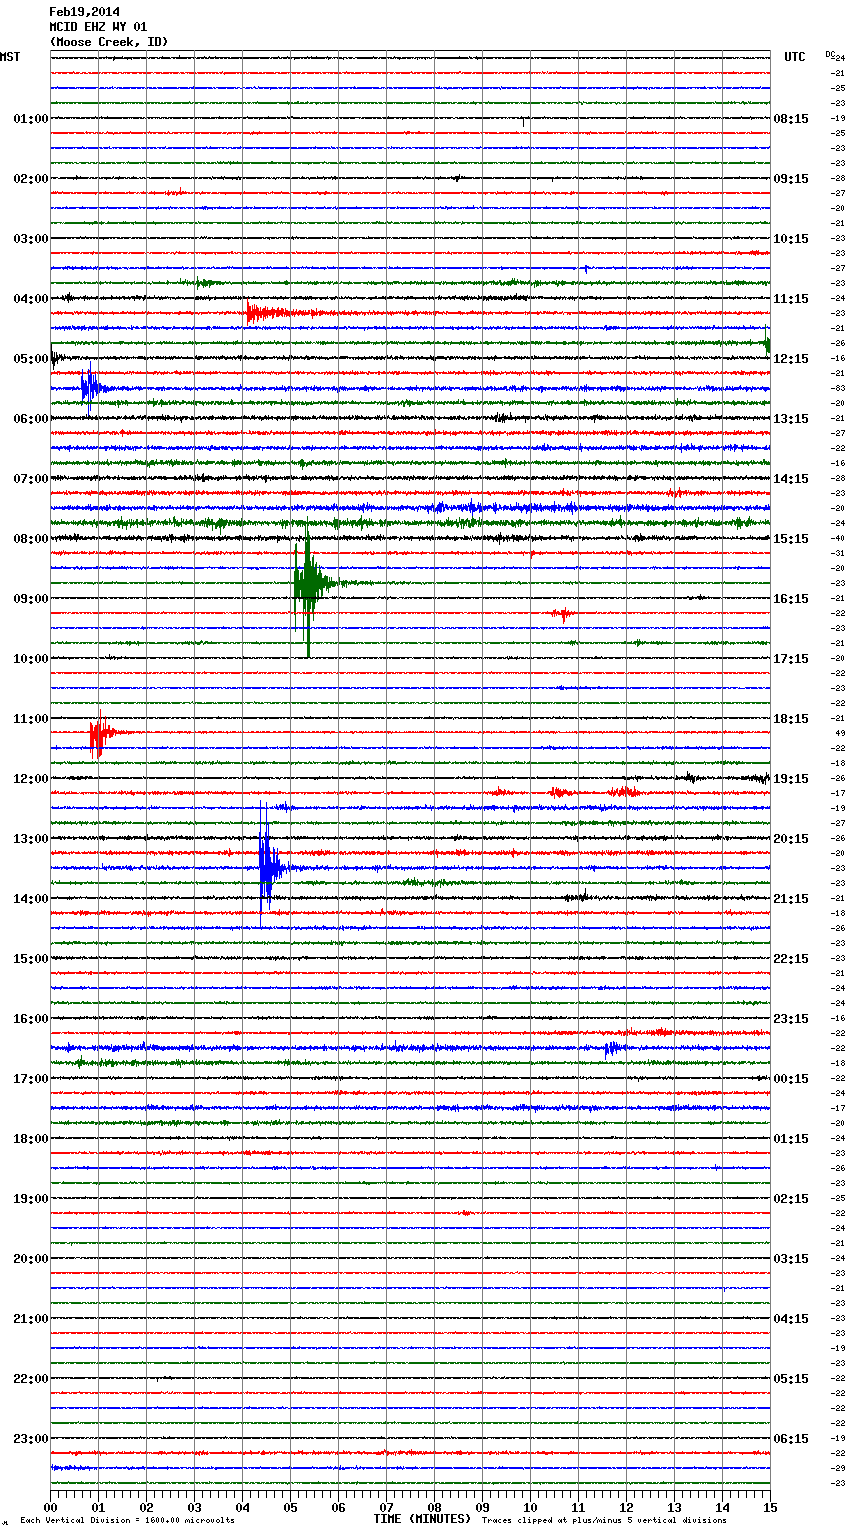850x1534 pixels.
Task: Select the '18:00' MST hour label
Action: point(31,1139)
